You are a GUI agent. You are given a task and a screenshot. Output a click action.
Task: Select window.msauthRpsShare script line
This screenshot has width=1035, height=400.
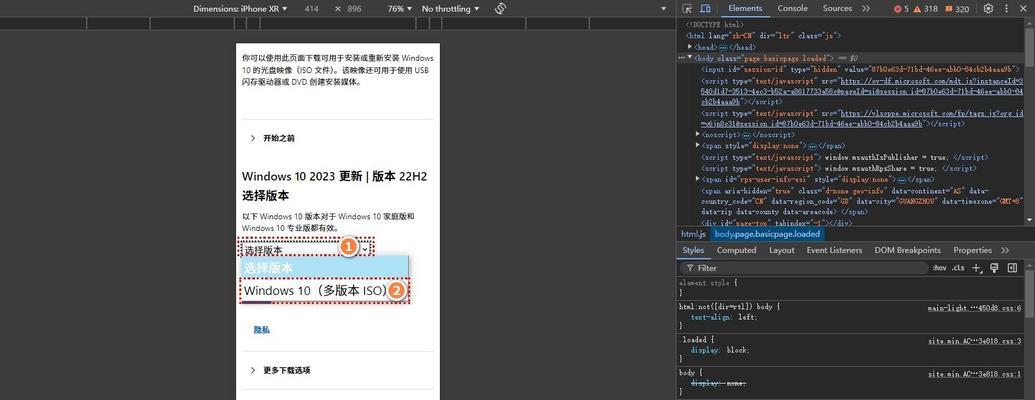838,168
